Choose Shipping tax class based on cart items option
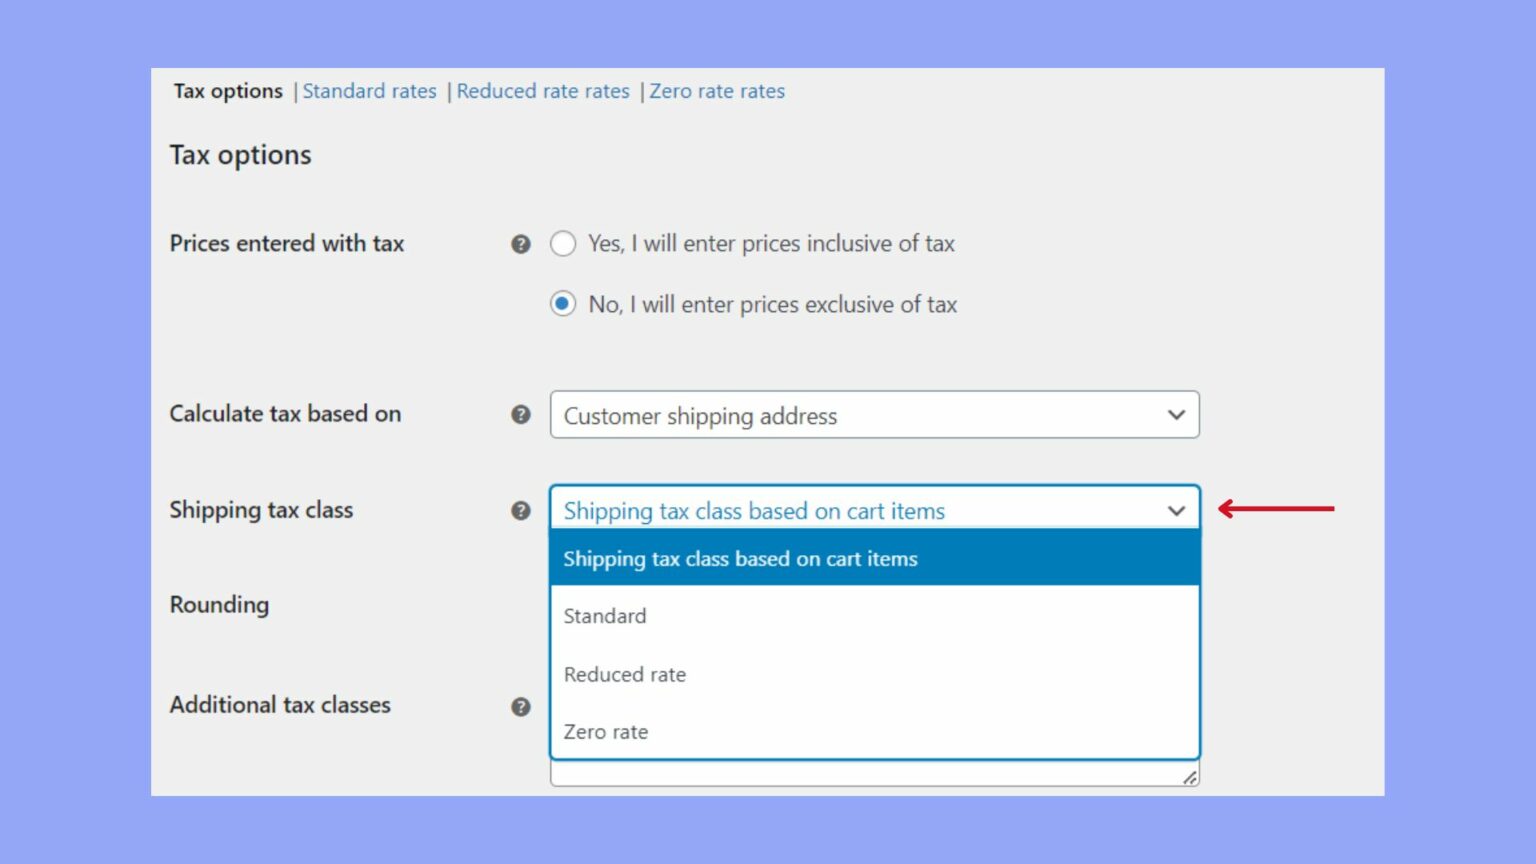1536x864 pixels. (x=740, y=559)
